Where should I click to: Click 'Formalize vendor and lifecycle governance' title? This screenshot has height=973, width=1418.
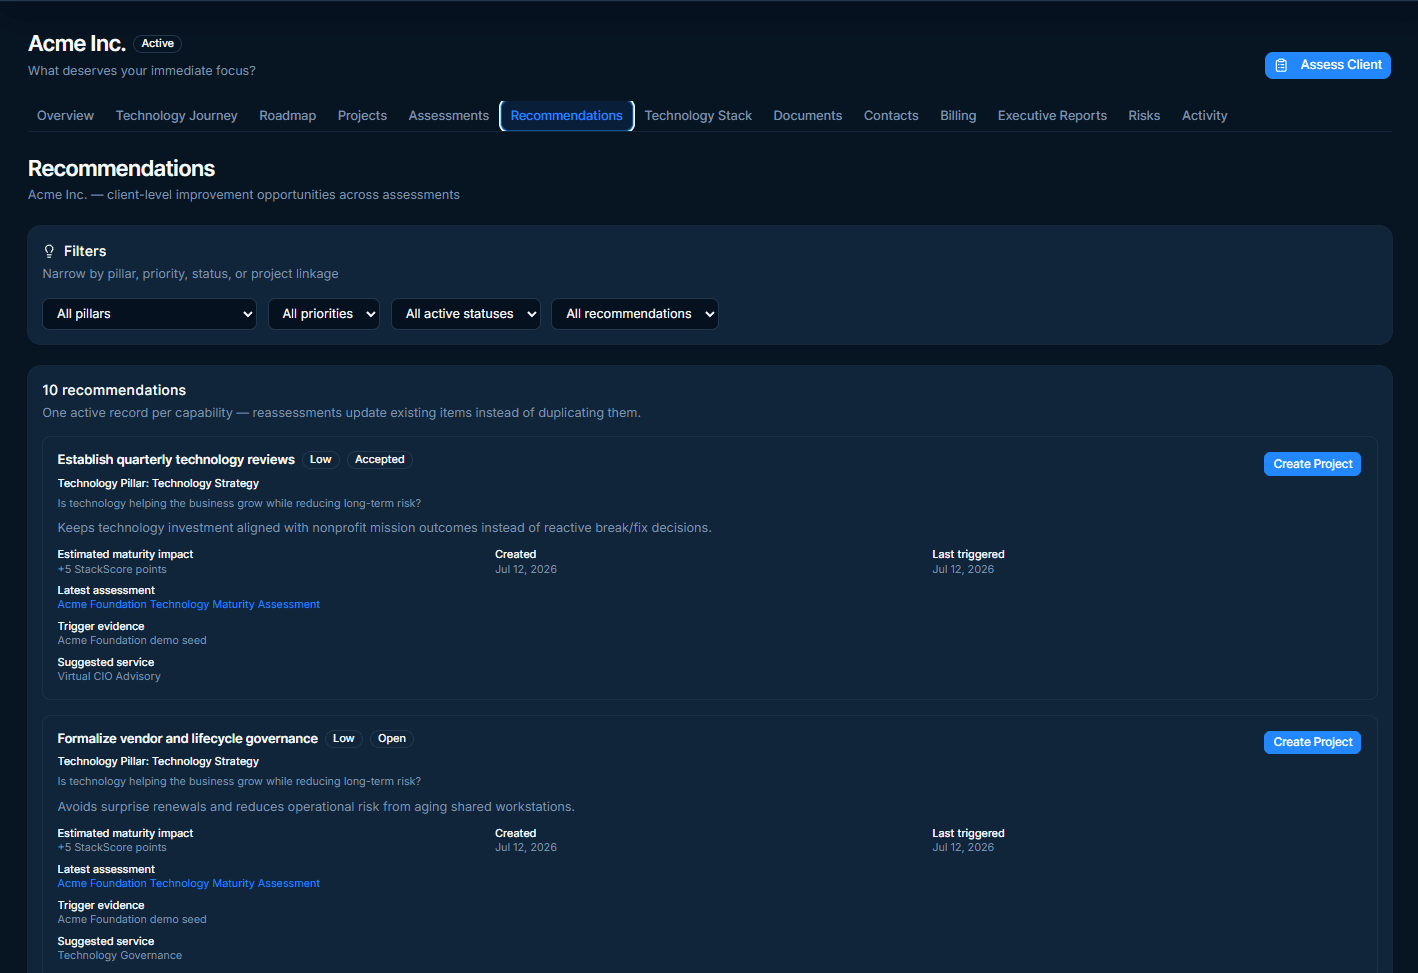(187, 739)
